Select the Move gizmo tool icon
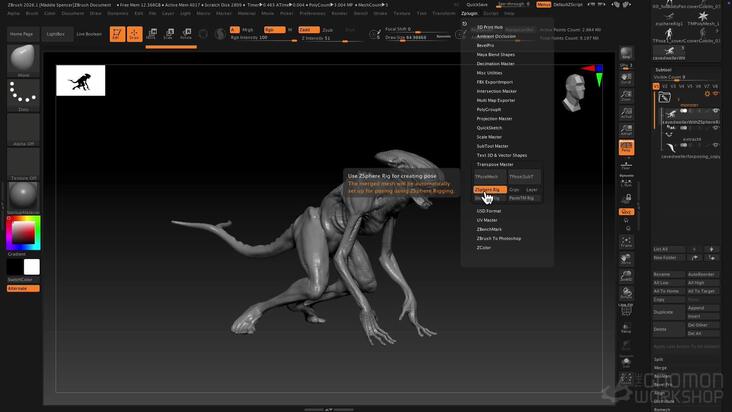 click(151, 34)
